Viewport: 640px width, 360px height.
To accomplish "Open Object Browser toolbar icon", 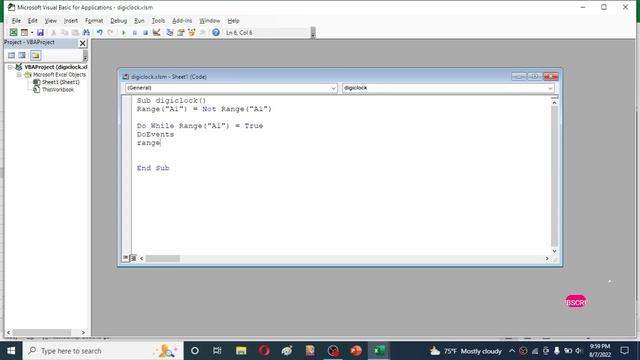I will 191,33.
